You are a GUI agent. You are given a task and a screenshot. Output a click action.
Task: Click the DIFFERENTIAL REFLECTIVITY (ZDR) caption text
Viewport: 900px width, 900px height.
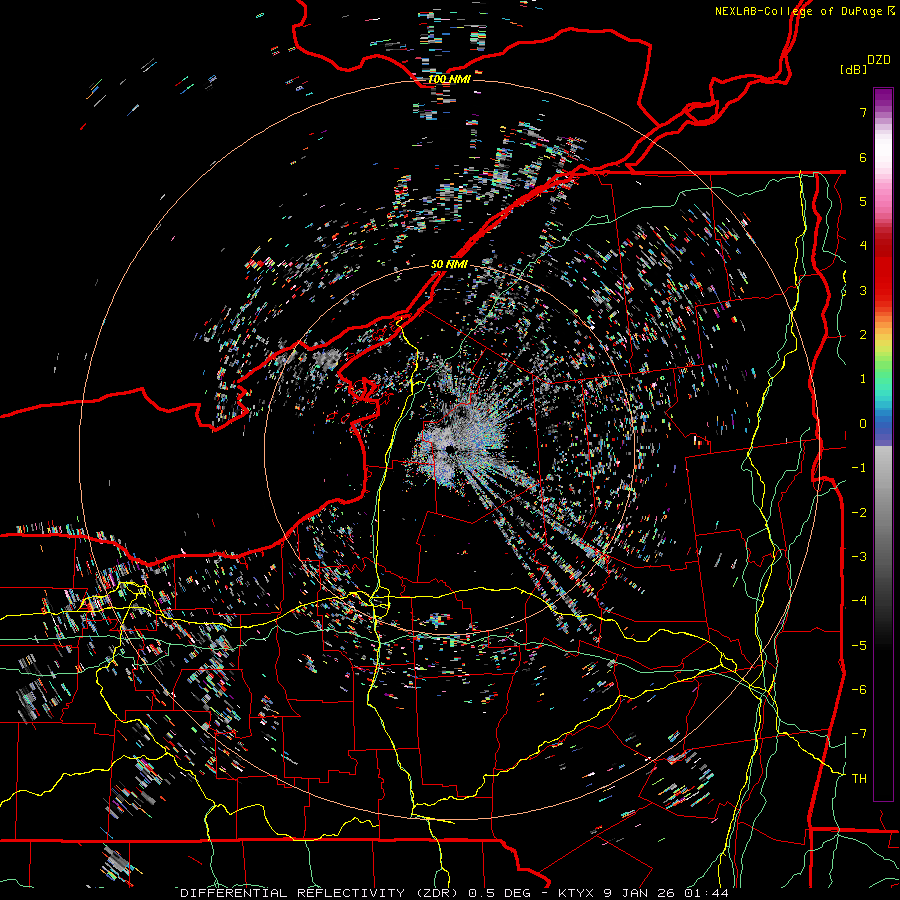point(320,893)
